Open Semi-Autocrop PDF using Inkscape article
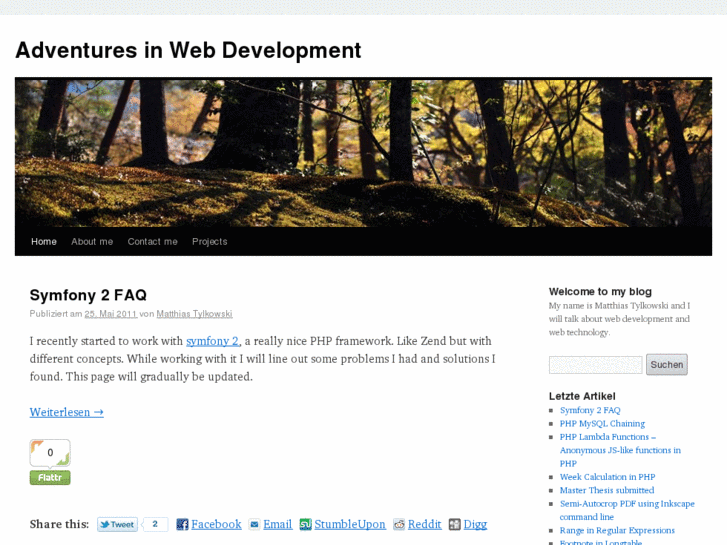The image size is (727, 545). [x=627, y=510]
